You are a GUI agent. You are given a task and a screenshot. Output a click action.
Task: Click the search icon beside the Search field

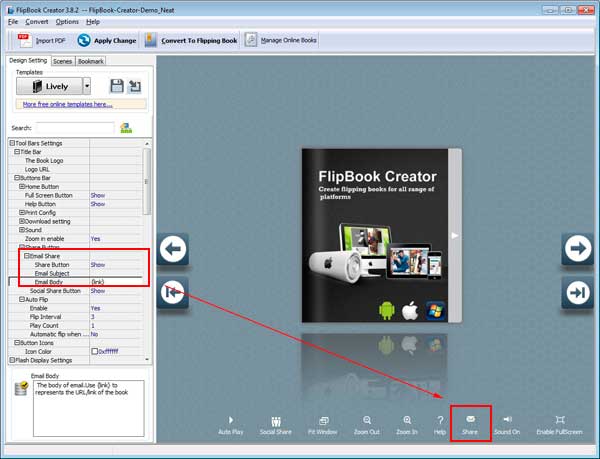click(126, 128)
